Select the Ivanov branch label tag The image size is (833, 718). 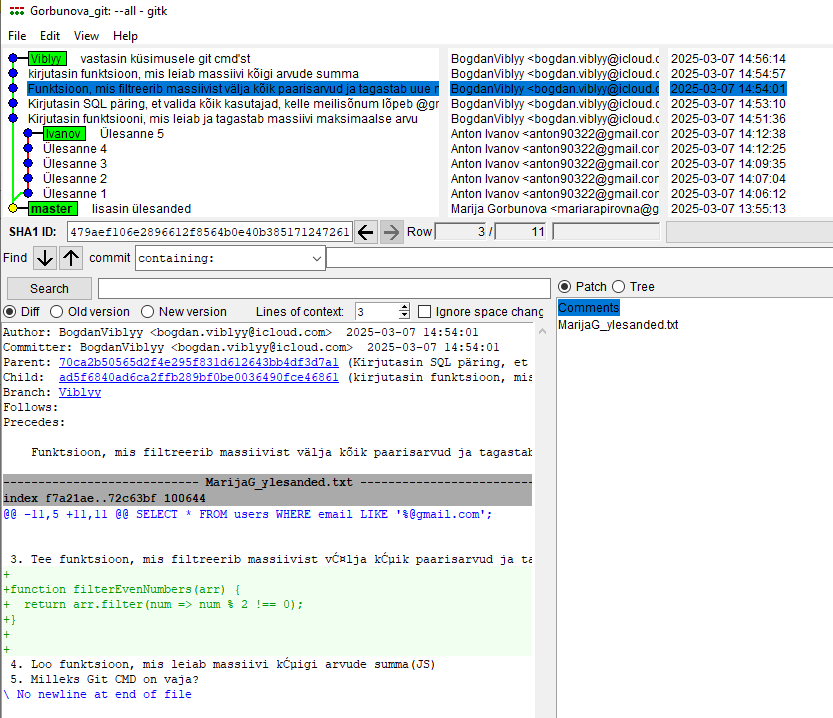click(x=63, y=134)
